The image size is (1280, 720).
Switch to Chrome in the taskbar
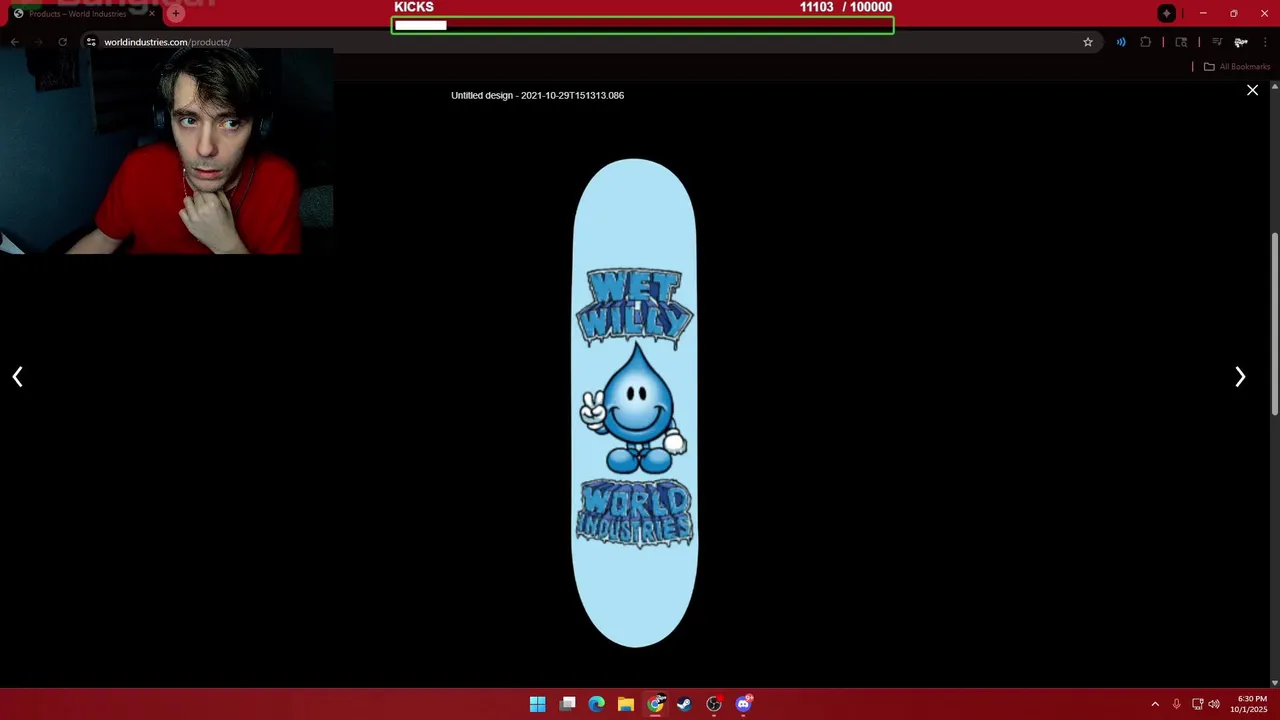click(655, 704)
